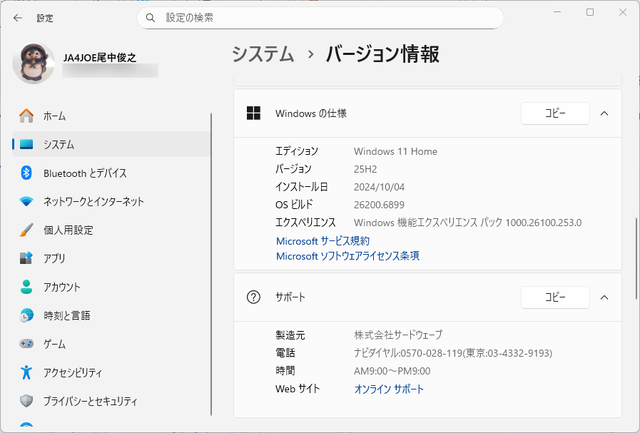The height and width of the screenshot is (433, 640).
Task: Open アカウント settings page
Action: pos(111,287)
